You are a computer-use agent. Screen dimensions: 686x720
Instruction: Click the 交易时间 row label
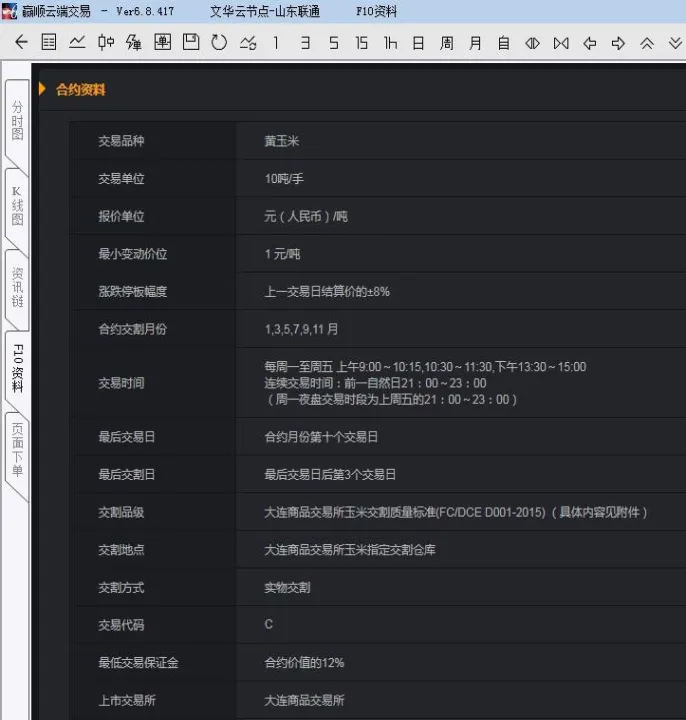tap(121, 383)
